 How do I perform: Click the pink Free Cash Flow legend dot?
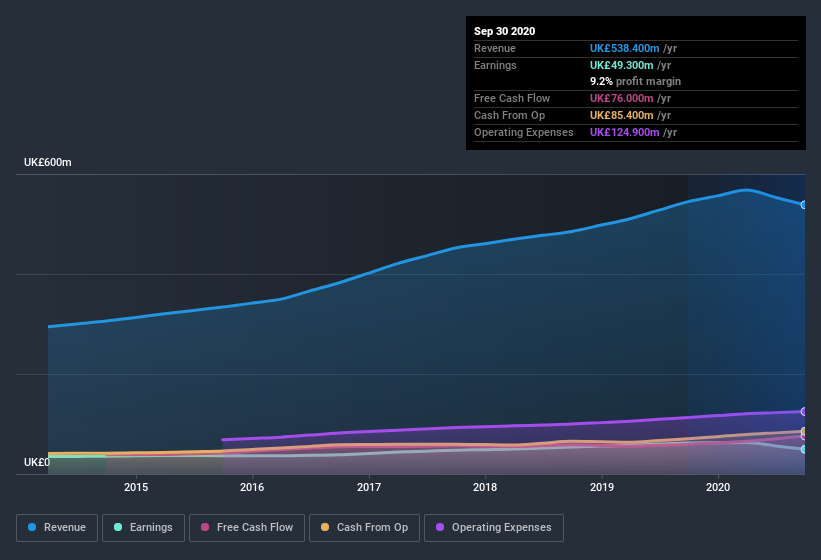click(x=205, y=527)
